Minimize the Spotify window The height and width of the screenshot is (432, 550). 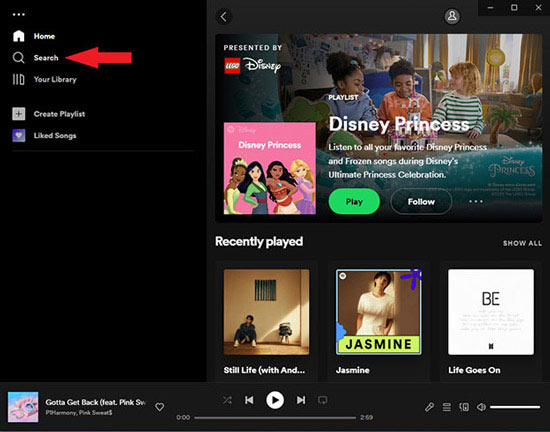point(490,8)
